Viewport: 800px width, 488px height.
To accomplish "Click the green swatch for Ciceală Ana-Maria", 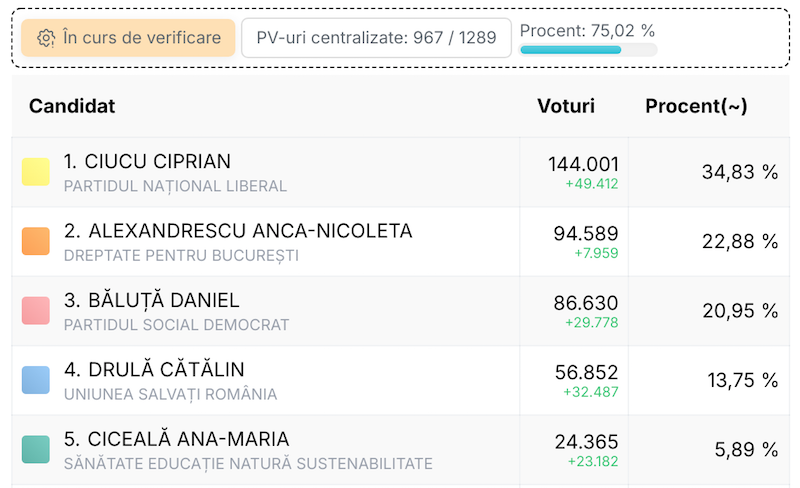I will 36,449.
